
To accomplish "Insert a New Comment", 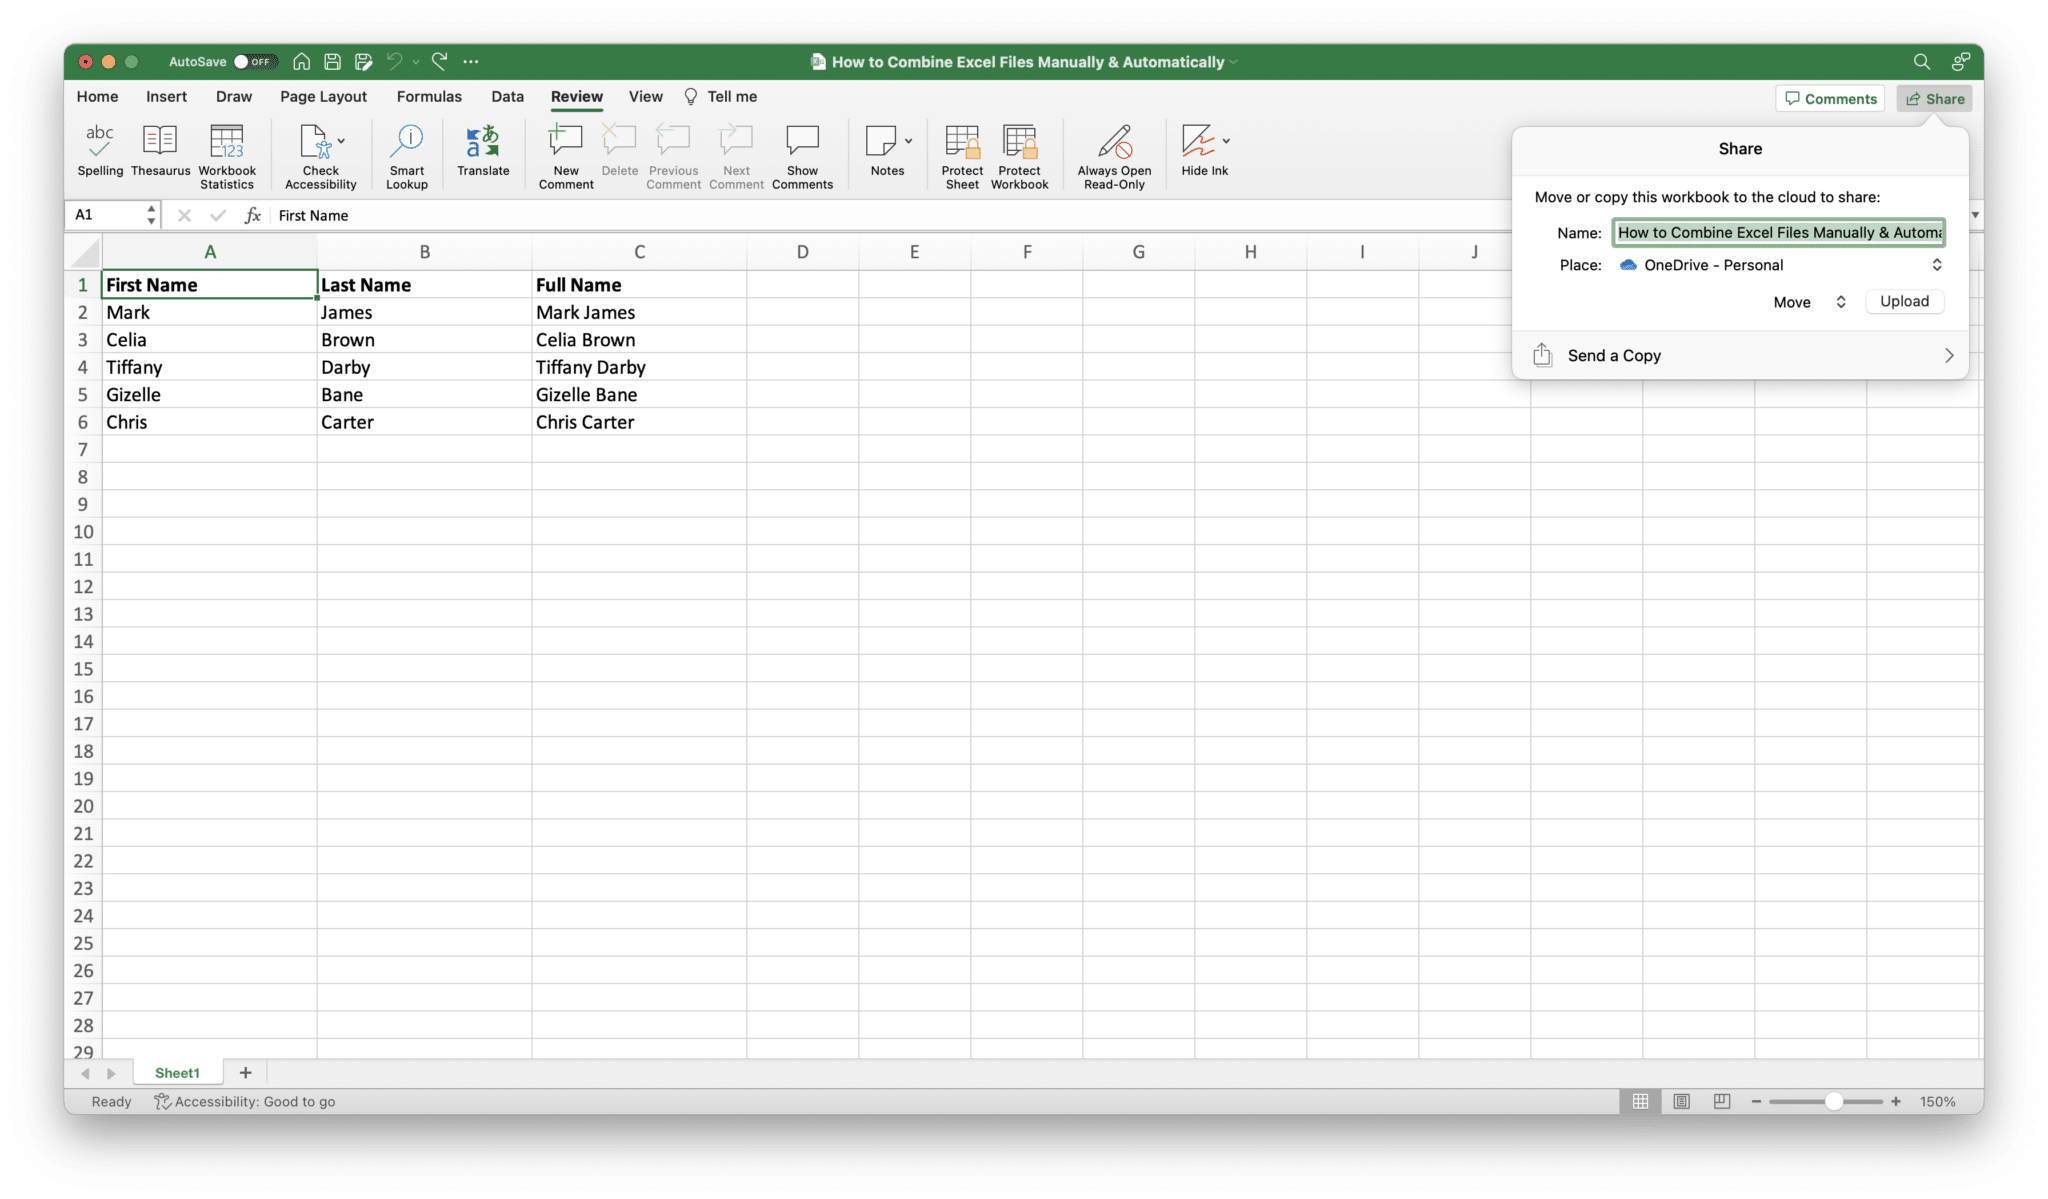I will click(x=564, y=152).
